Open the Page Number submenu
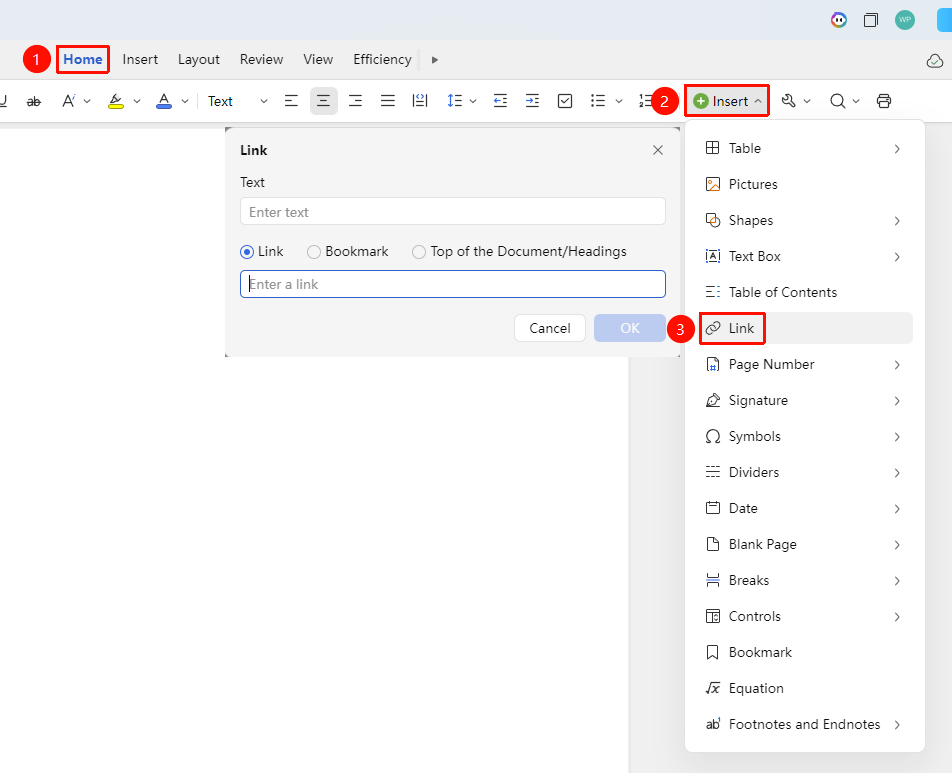The image size is (952, 773). pos(805,364)
